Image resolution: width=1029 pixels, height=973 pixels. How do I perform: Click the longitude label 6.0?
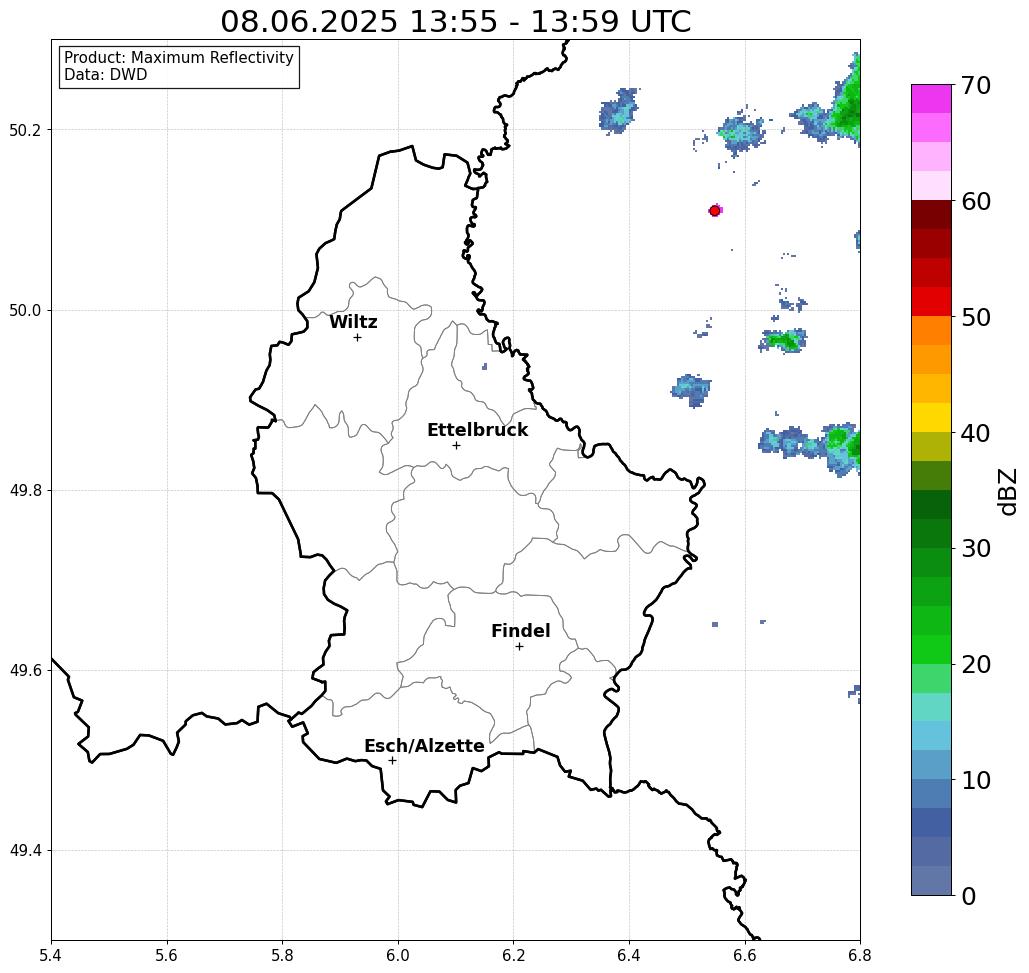click(398, 955)
